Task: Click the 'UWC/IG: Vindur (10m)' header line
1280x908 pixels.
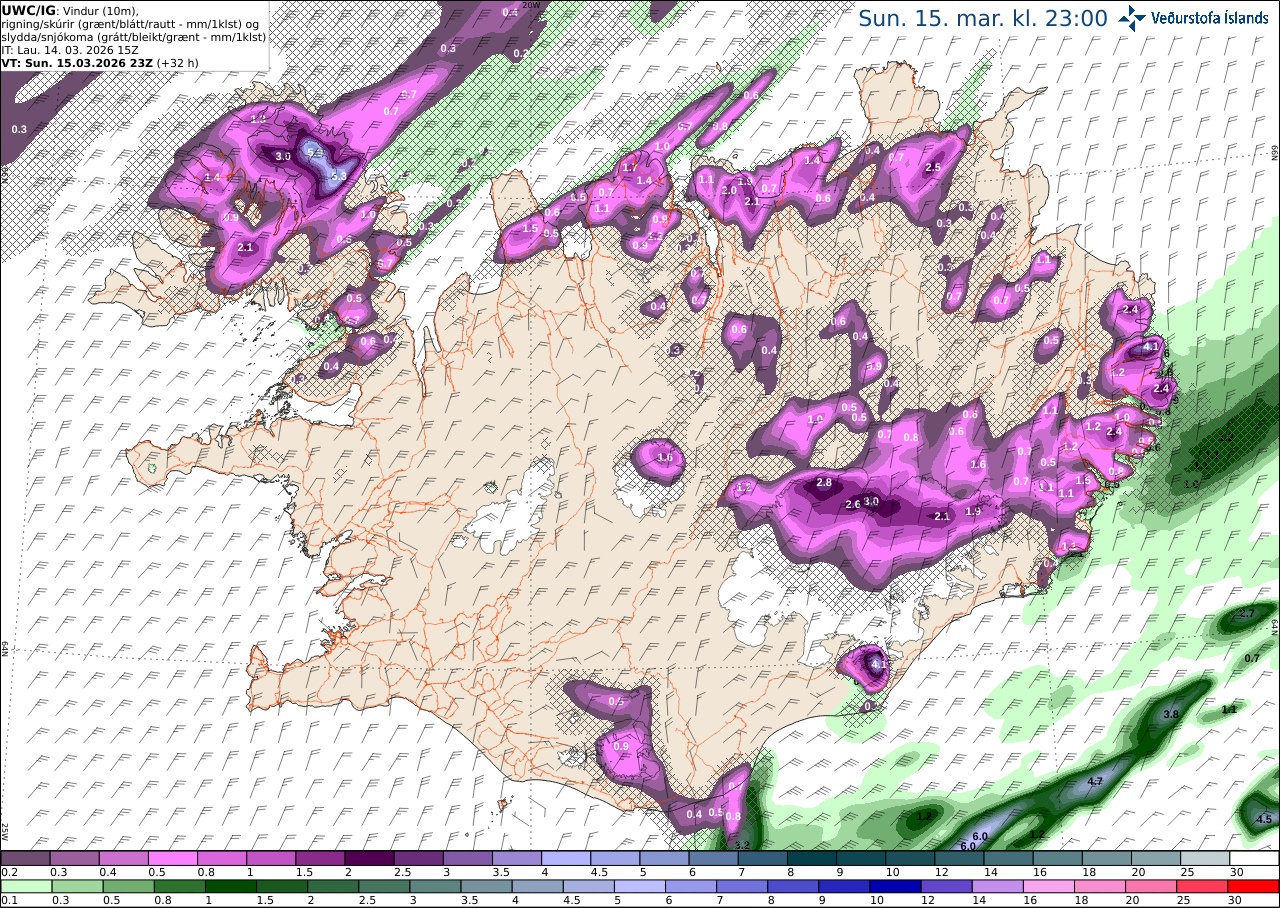Action: point(70,10)
